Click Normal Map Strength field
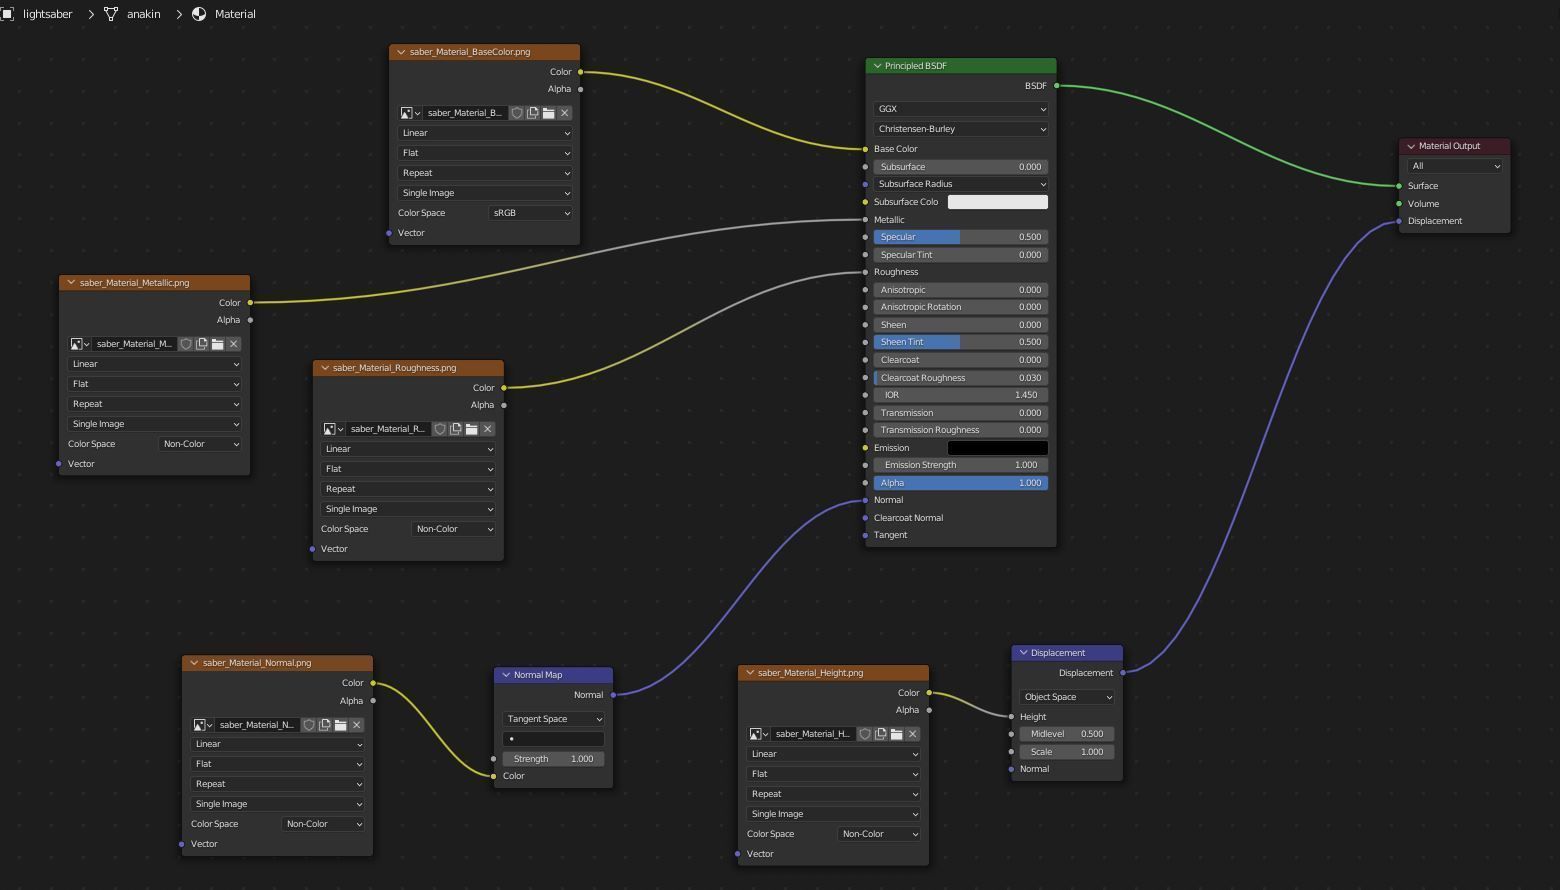This screenshot has width=1560, height=890. [x=553, y=759]
